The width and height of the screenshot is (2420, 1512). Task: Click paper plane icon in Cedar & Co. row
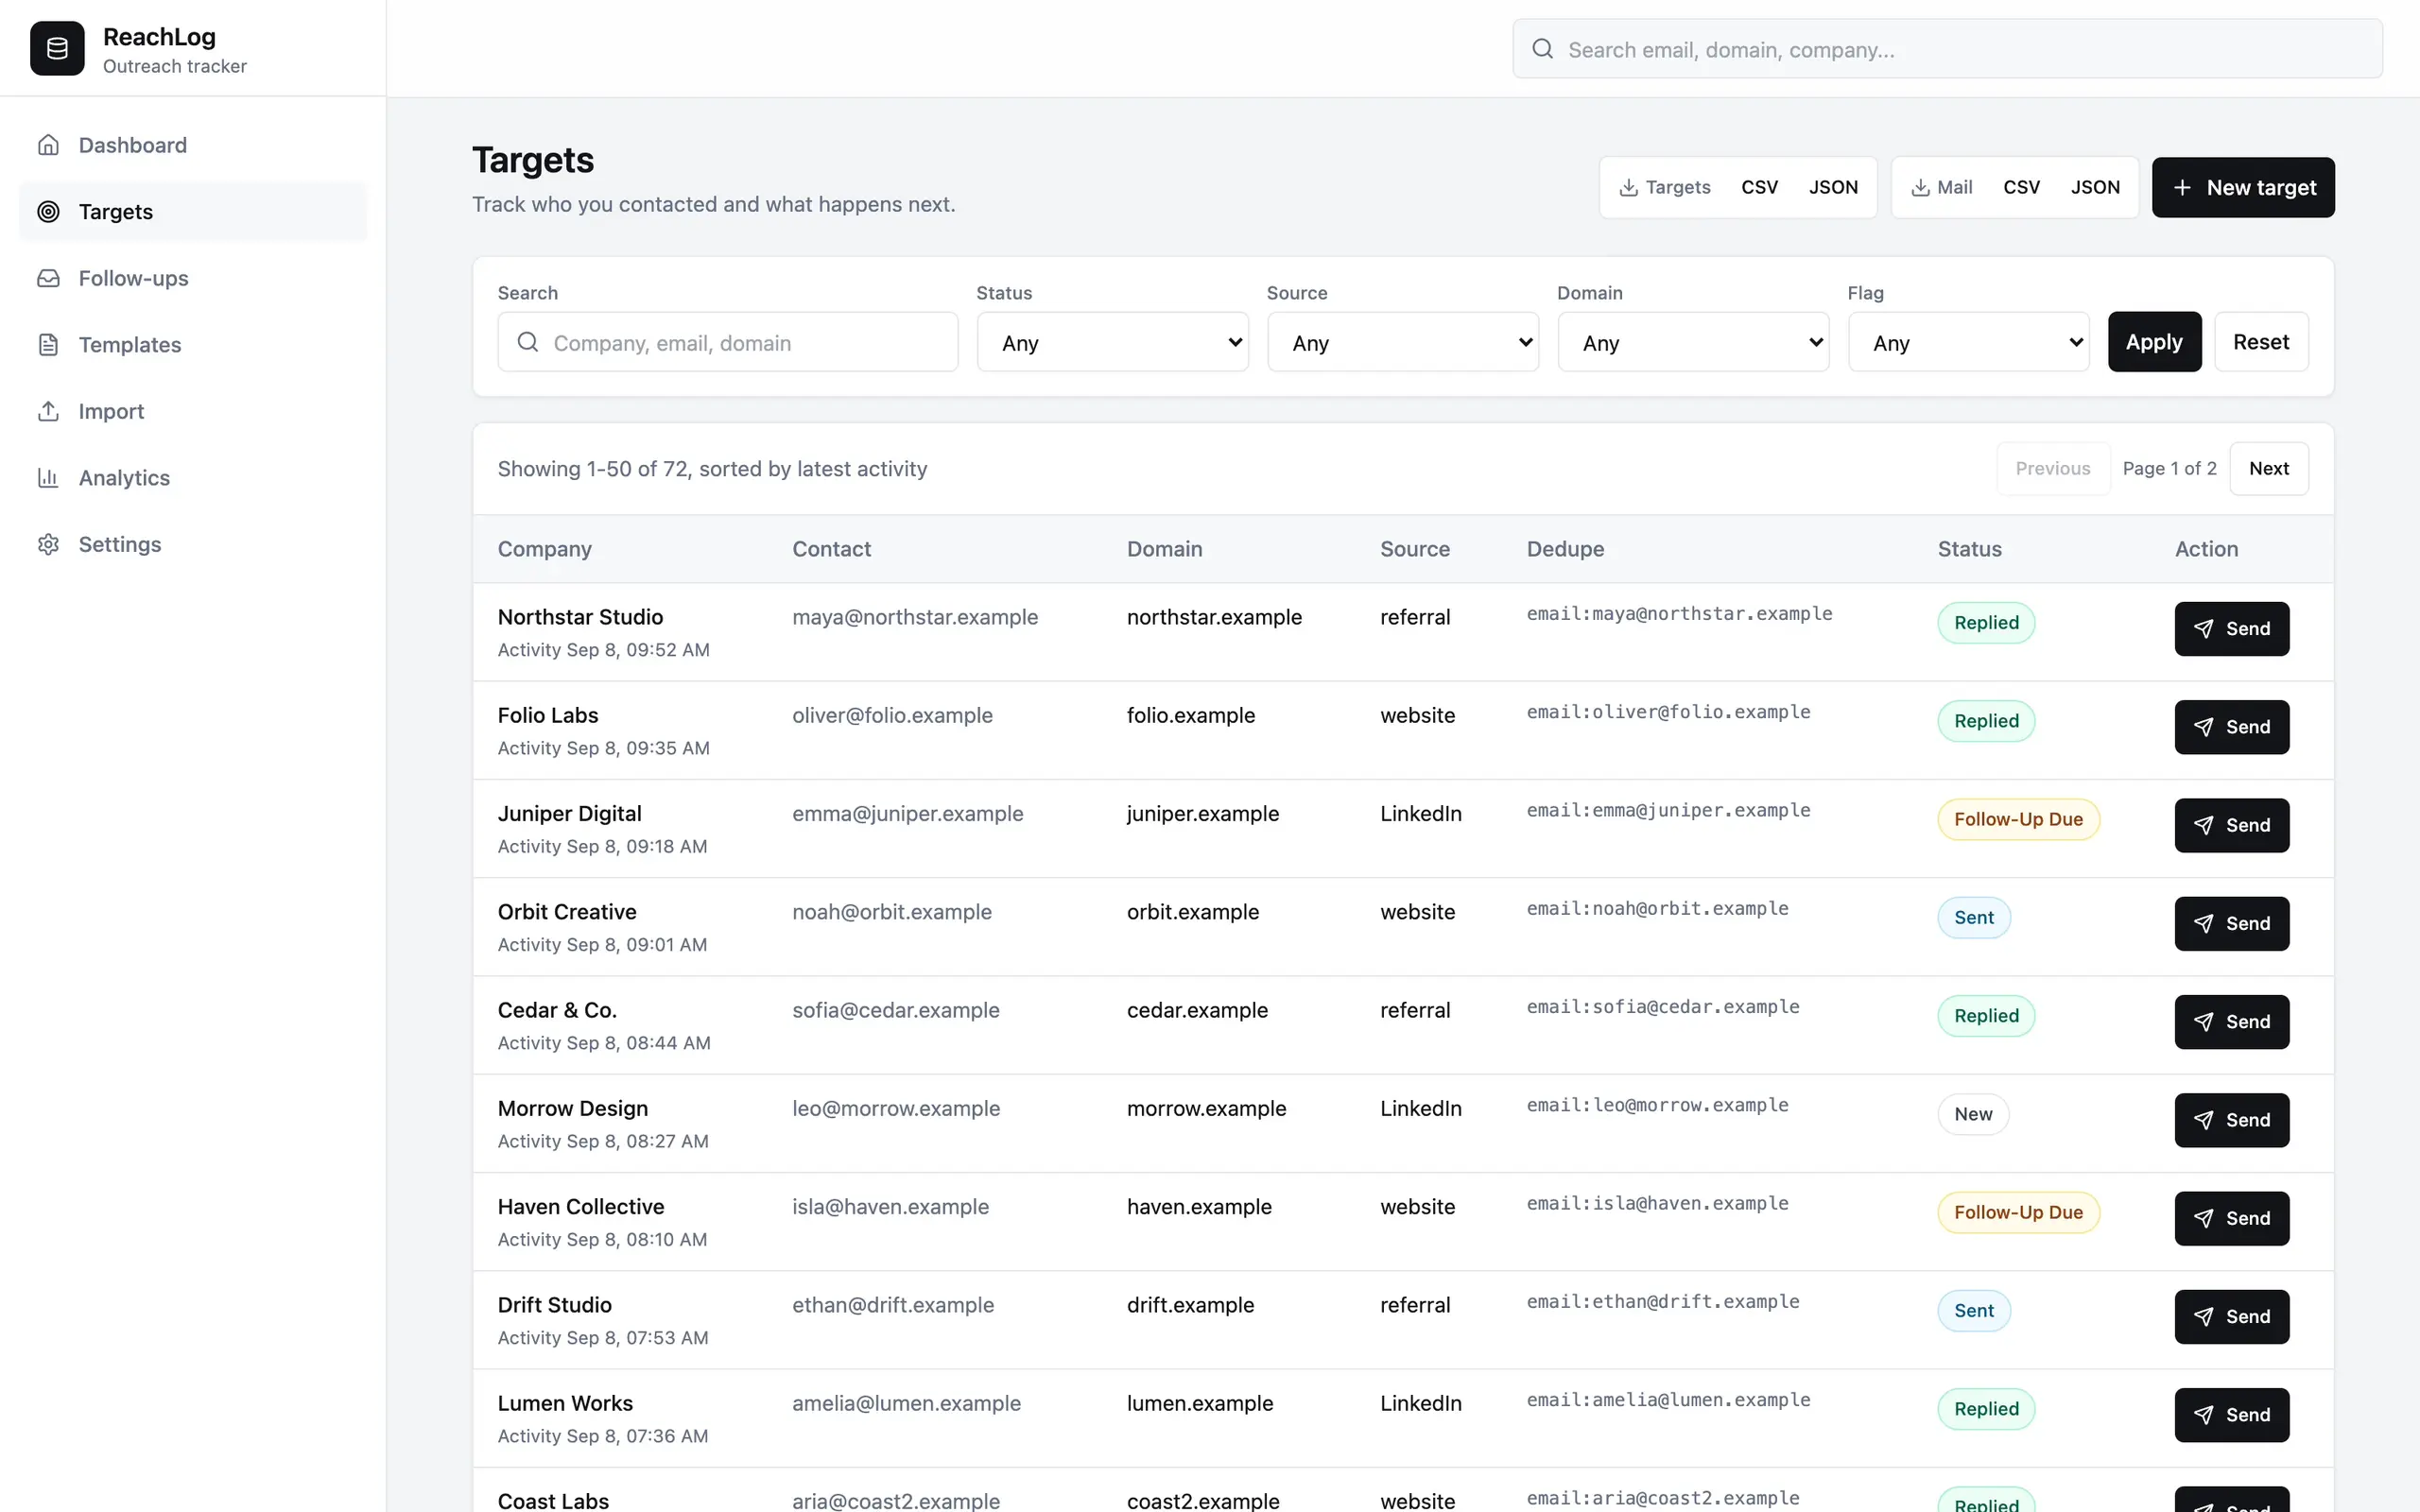tap(2203, 1022)
